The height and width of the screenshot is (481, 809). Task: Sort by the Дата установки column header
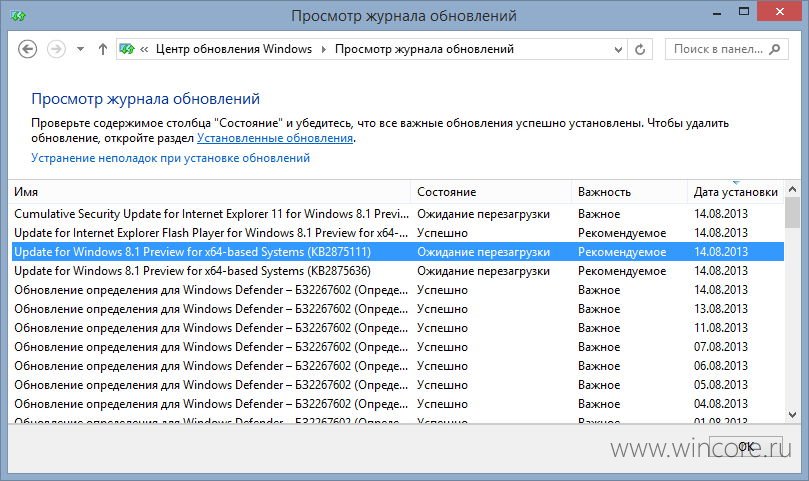[736, 192]
